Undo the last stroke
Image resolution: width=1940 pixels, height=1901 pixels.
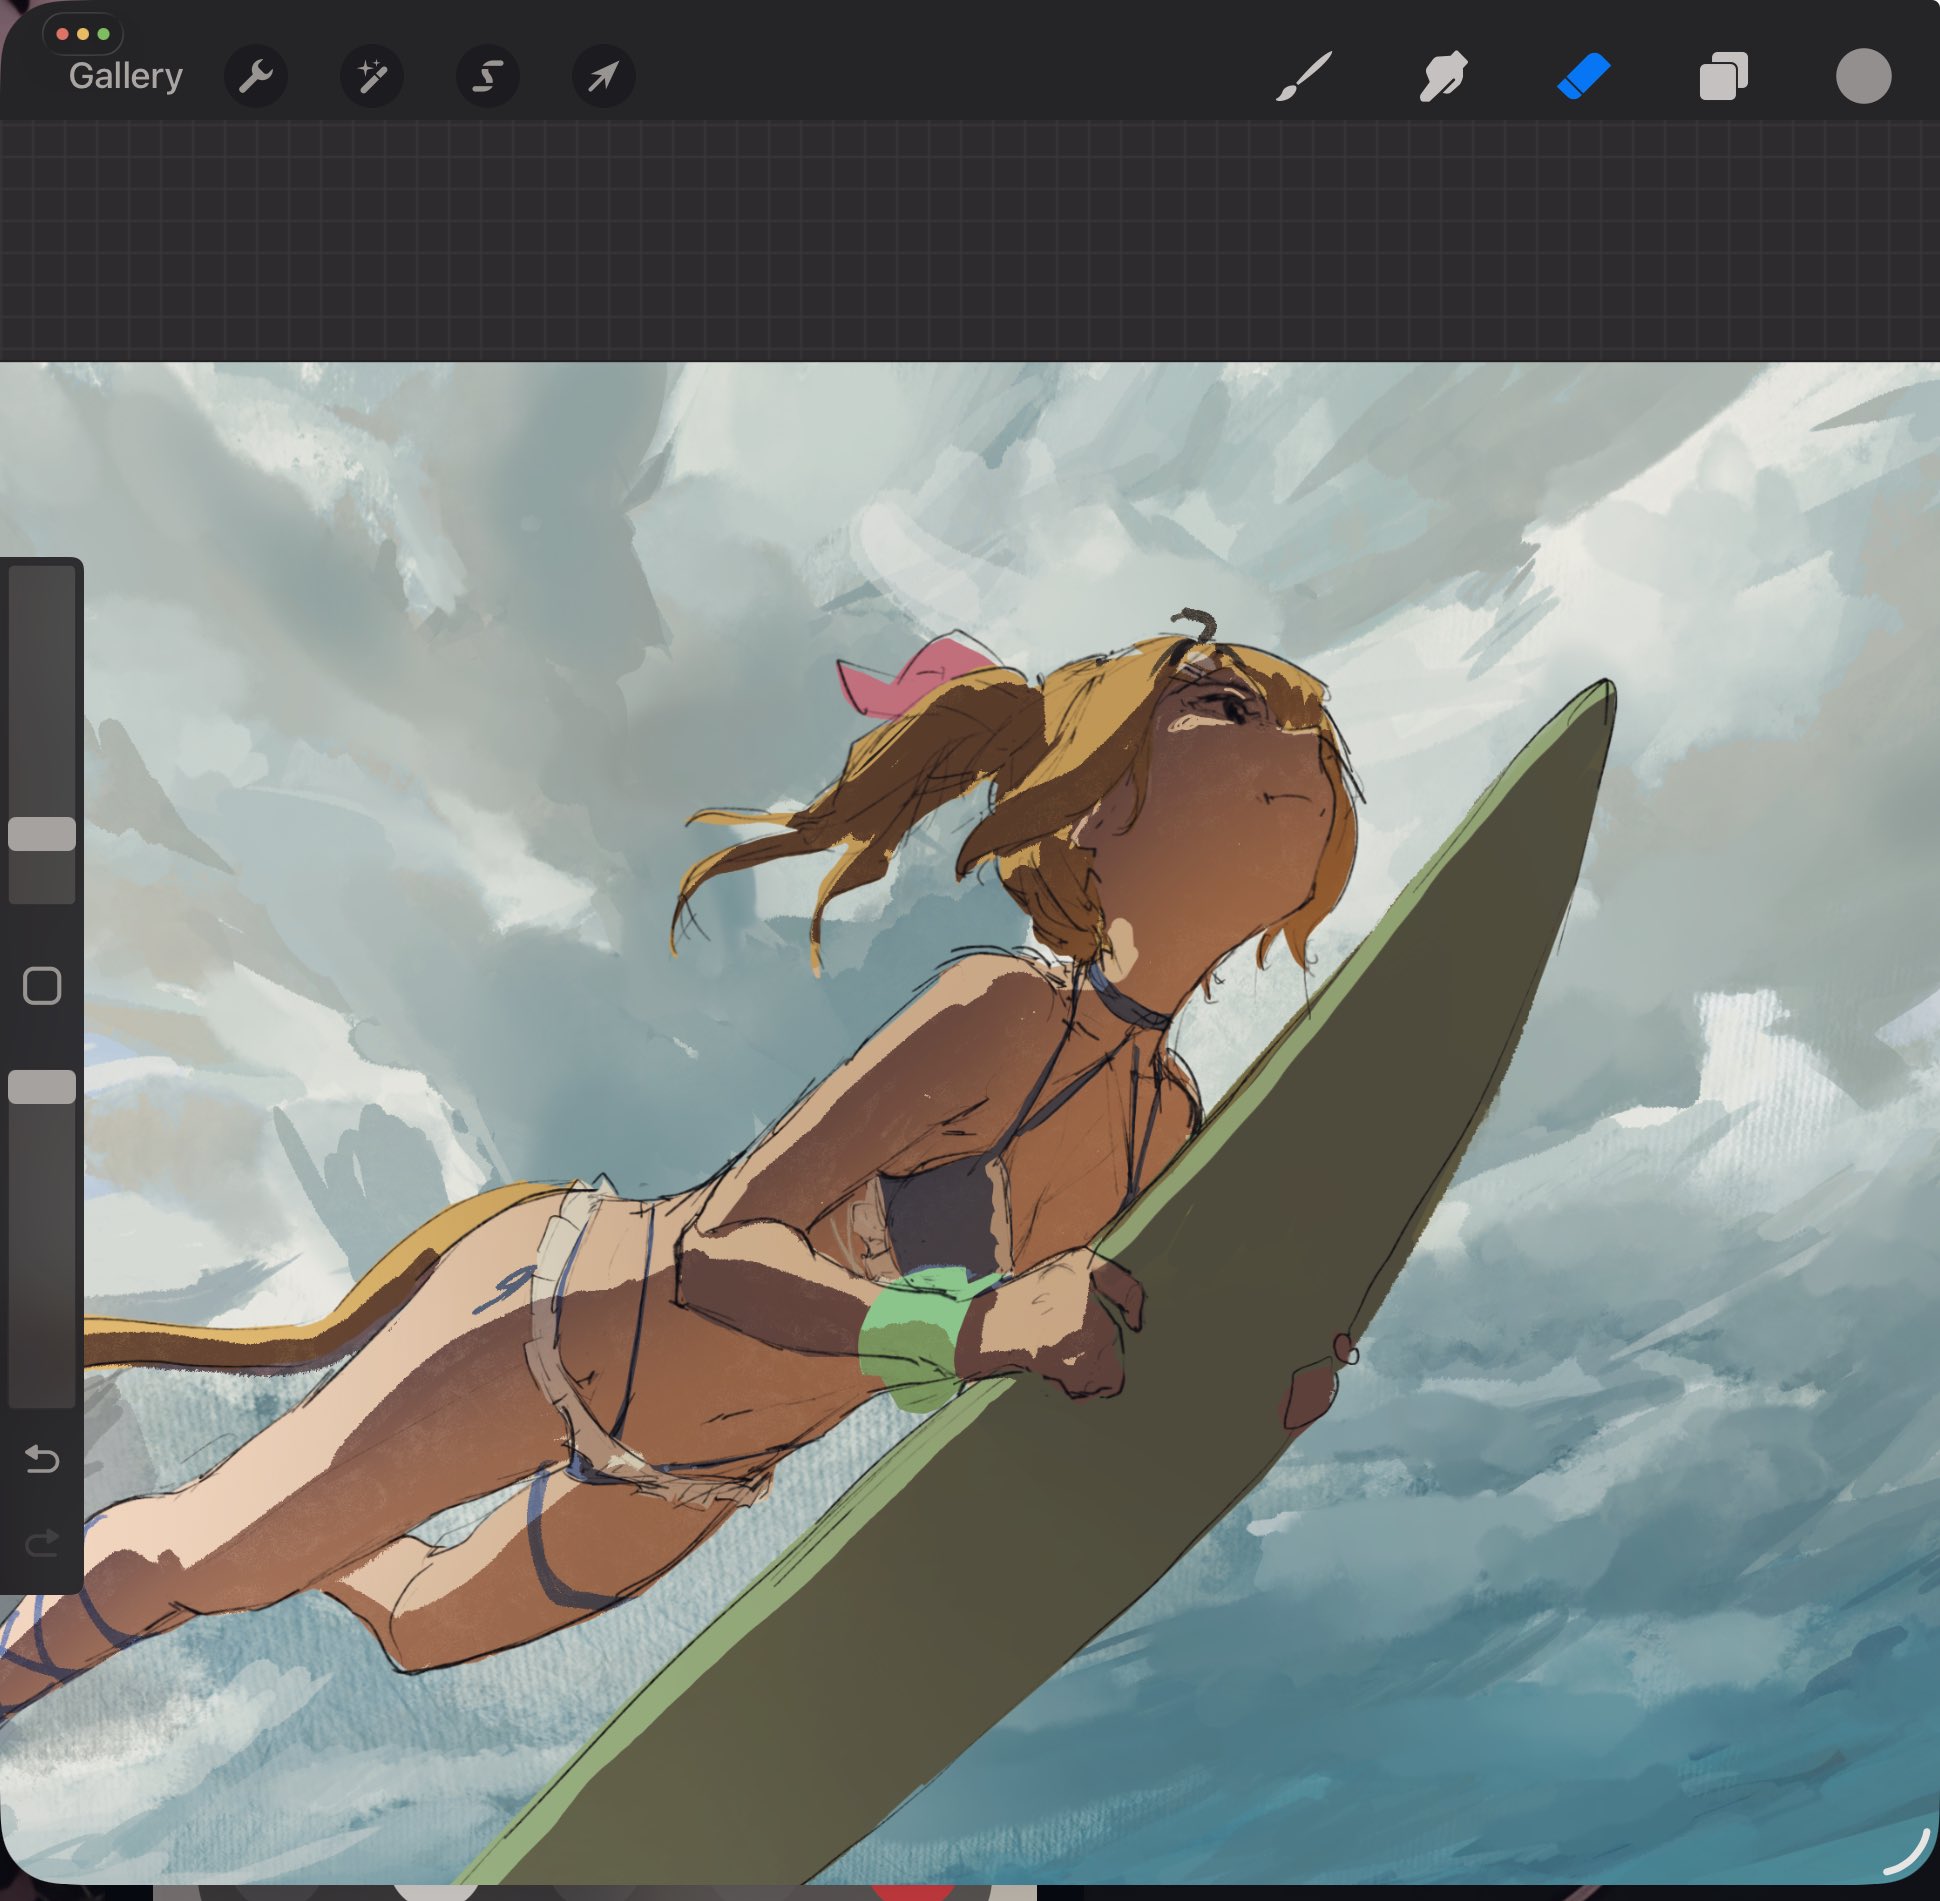42,1460
